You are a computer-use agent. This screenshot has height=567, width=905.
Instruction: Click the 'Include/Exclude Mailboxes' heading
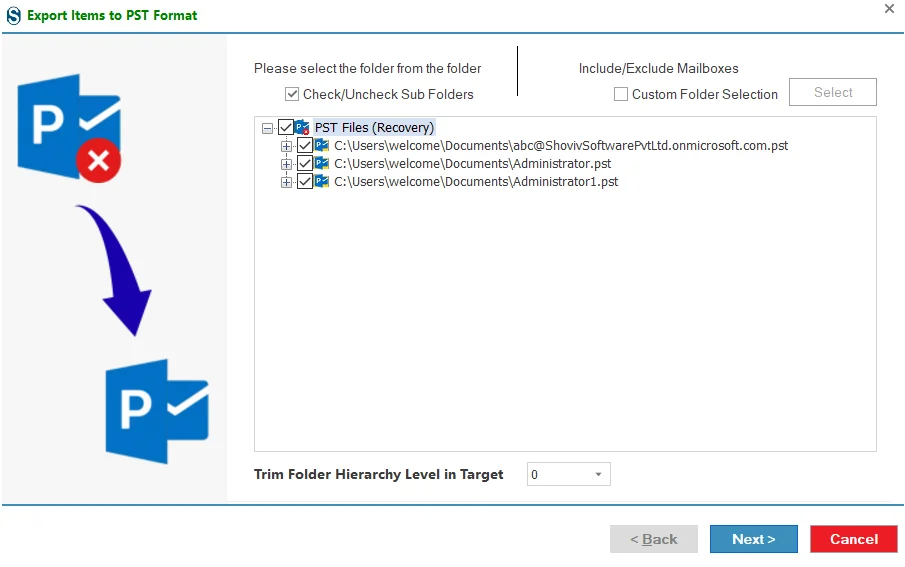tap(659, 69)
